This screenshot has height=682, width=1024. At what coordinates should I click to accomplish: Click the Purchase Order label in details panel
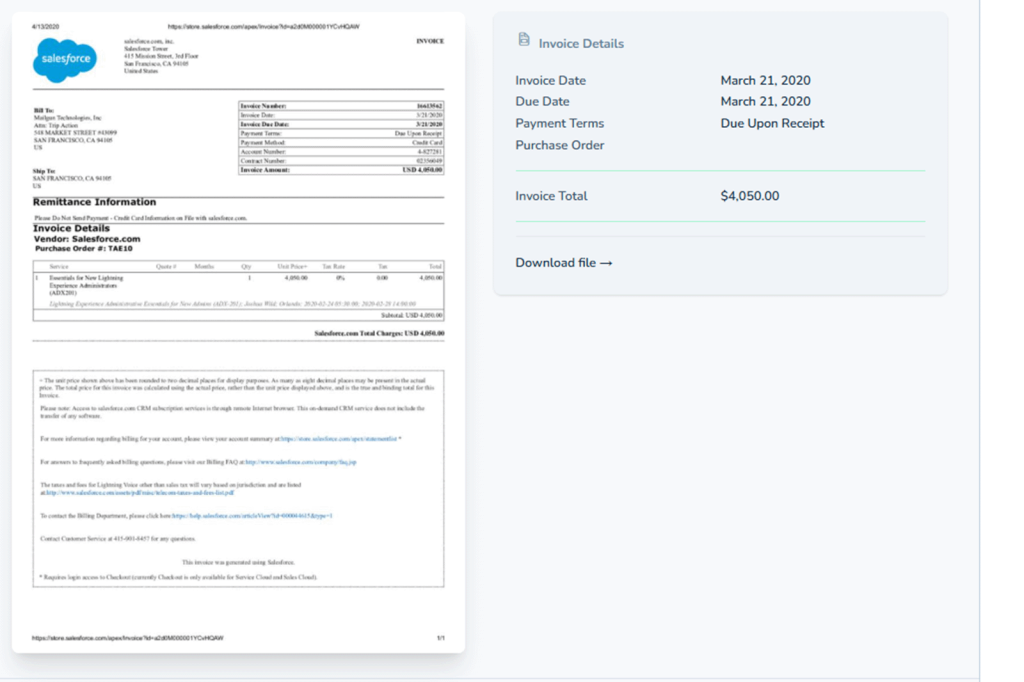tap(559, 145)
